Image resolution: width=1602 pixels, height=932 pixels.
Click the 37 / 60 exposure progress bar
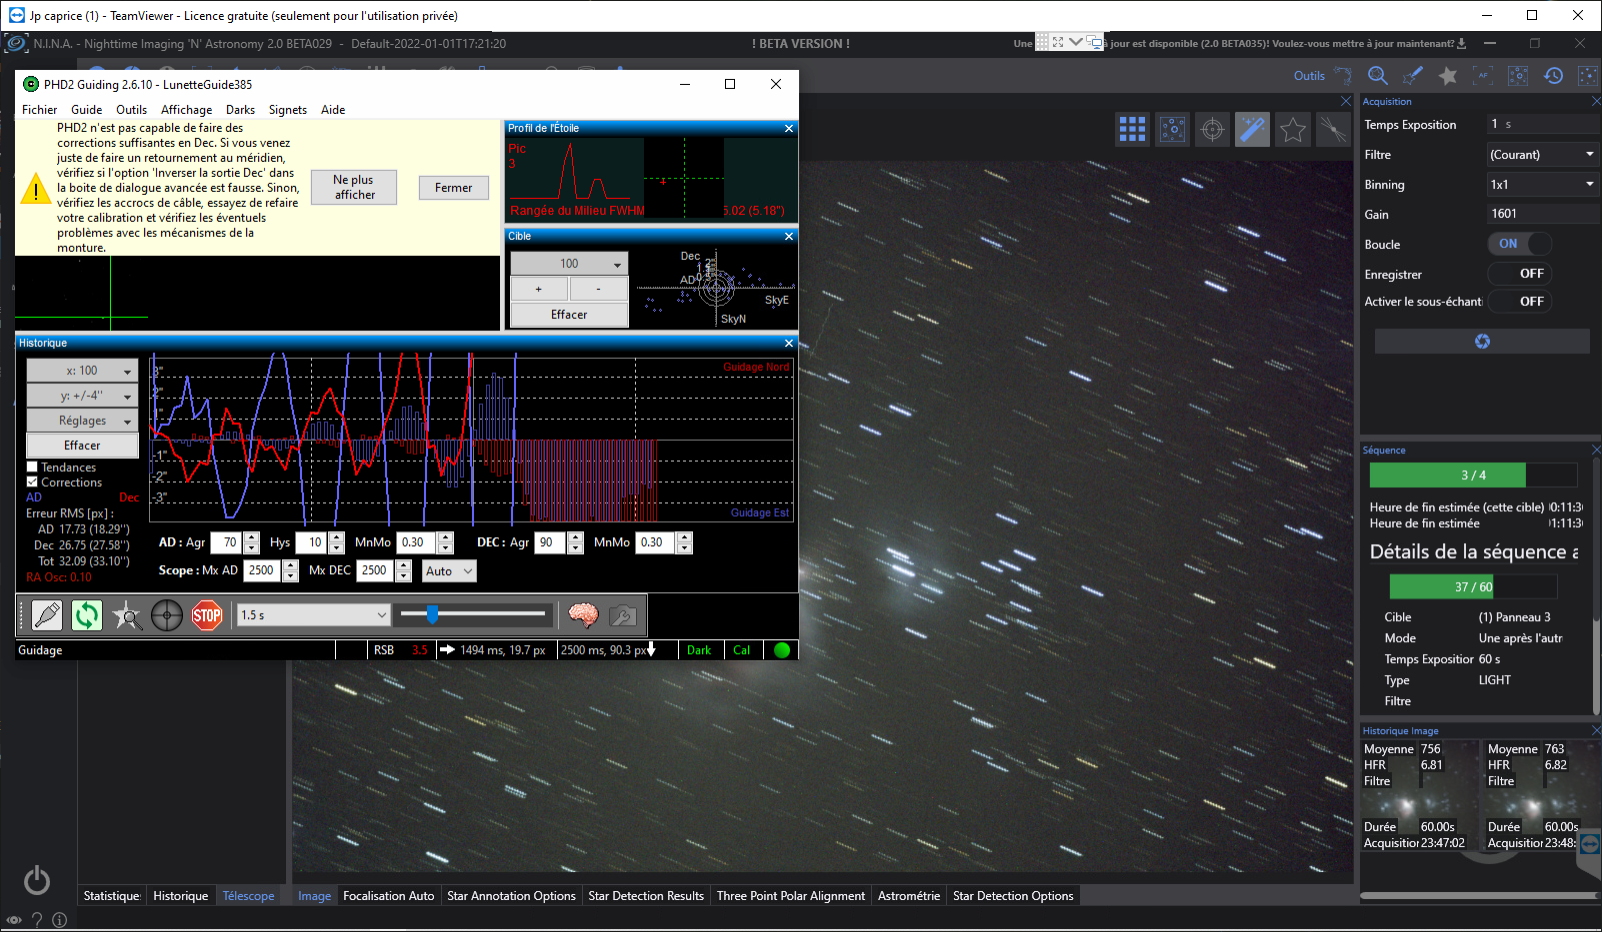[1473, 587]
